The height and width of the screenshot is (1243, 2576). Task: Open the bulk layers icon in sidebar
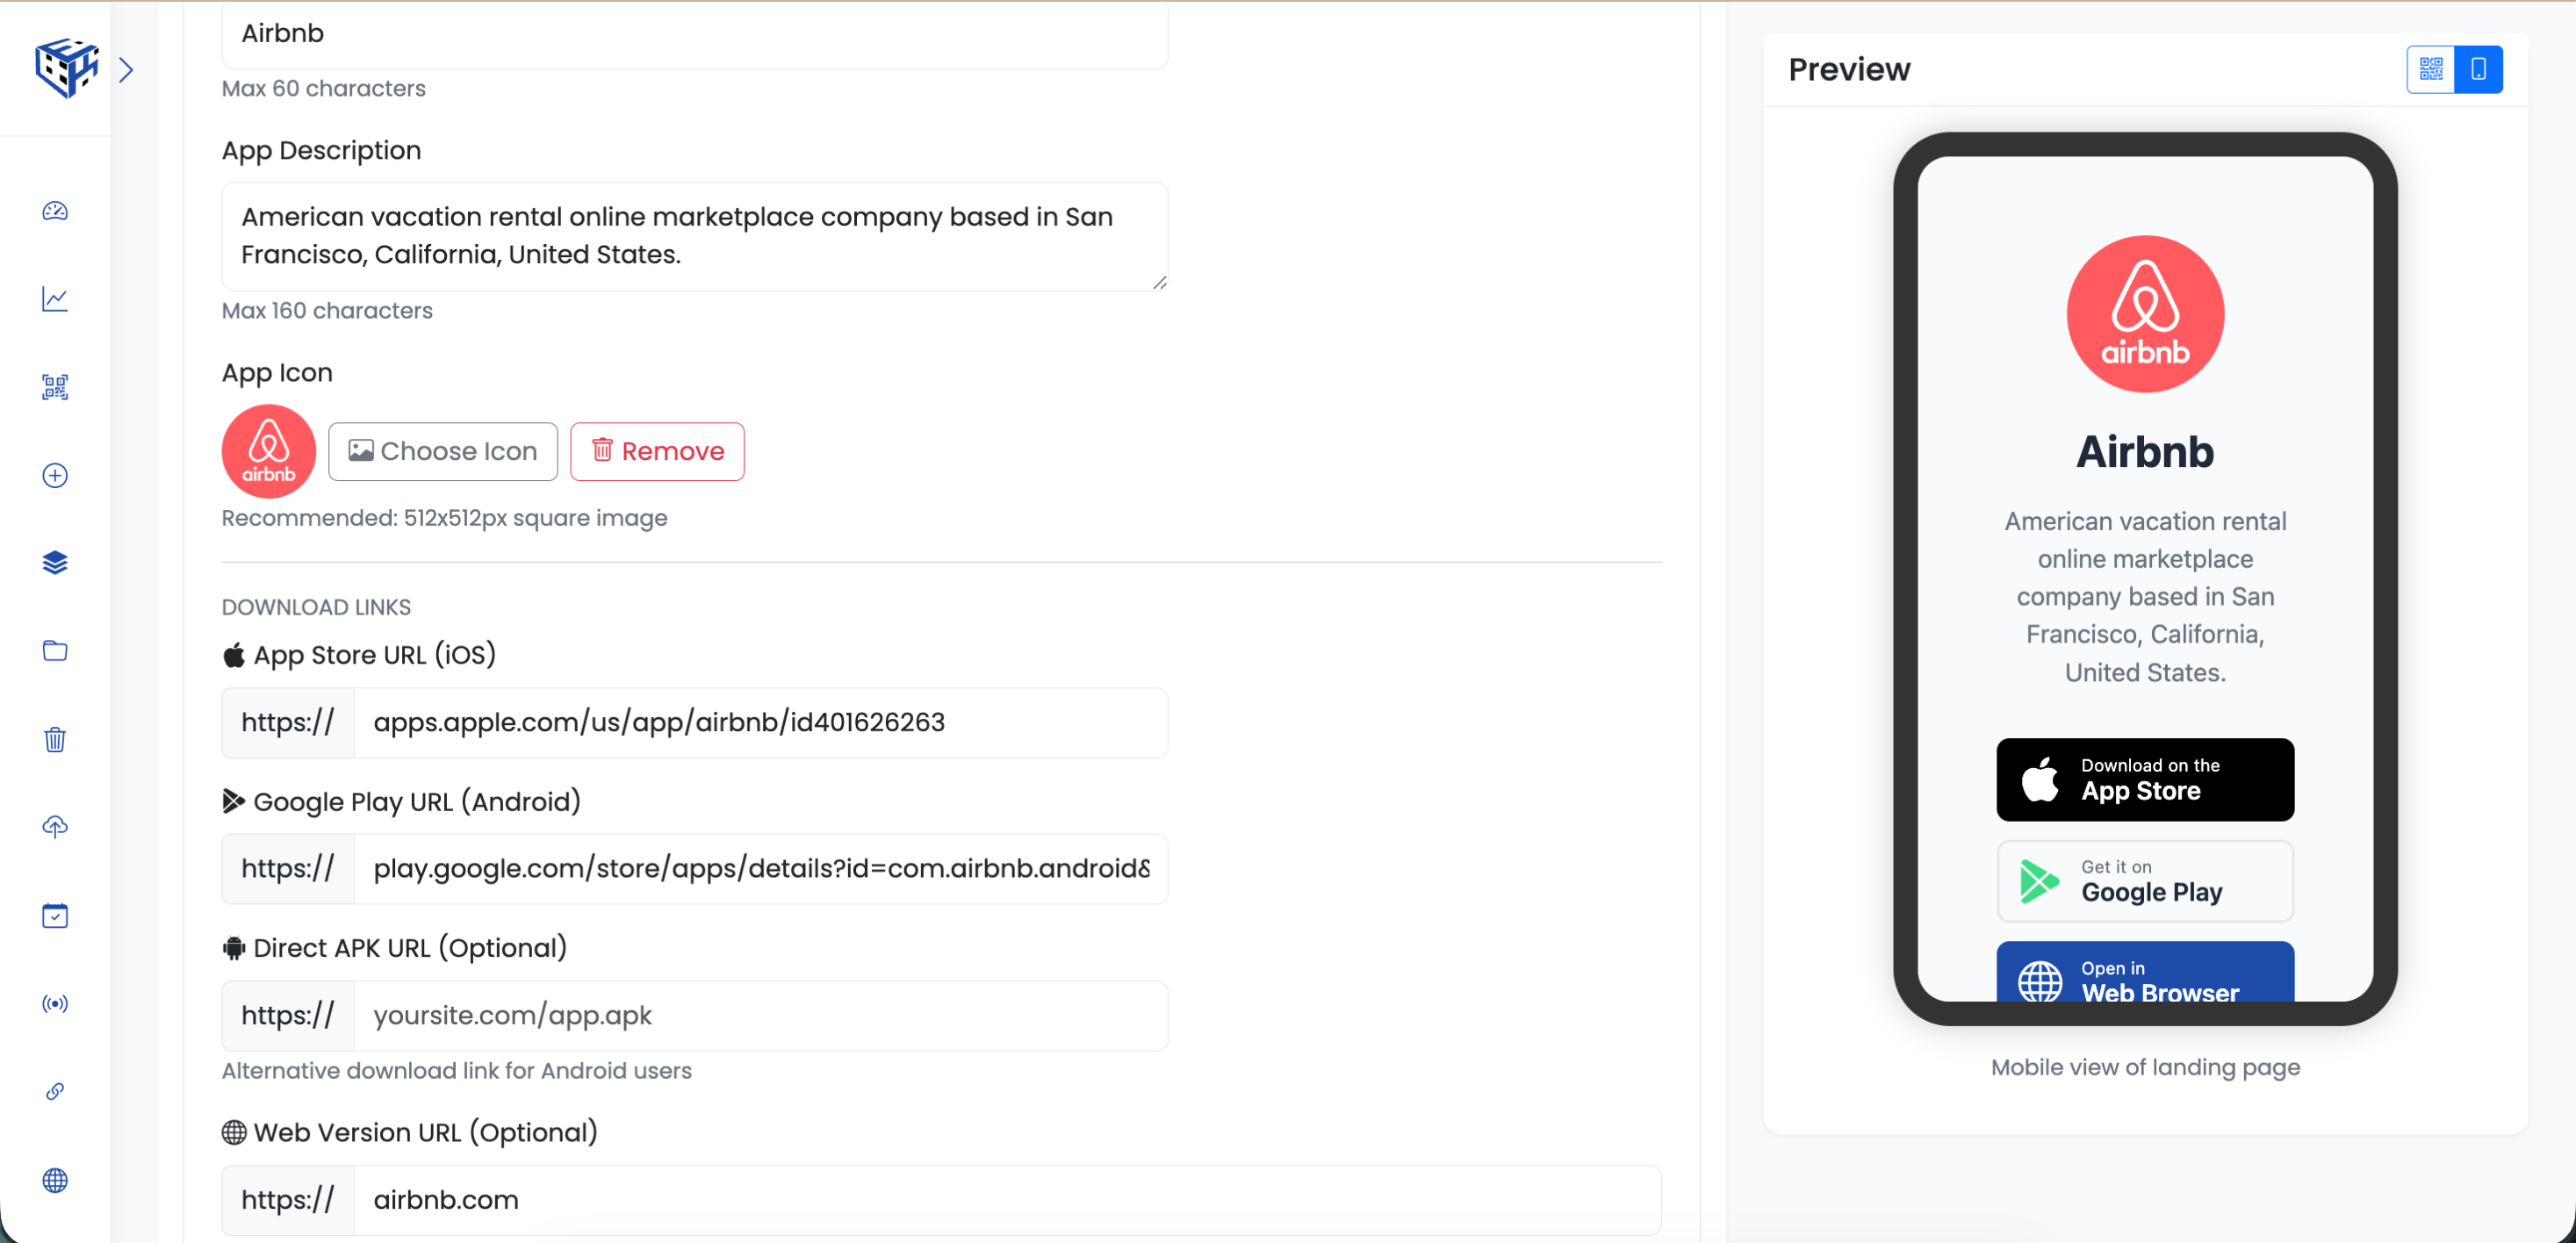click(x=55, y=563)
